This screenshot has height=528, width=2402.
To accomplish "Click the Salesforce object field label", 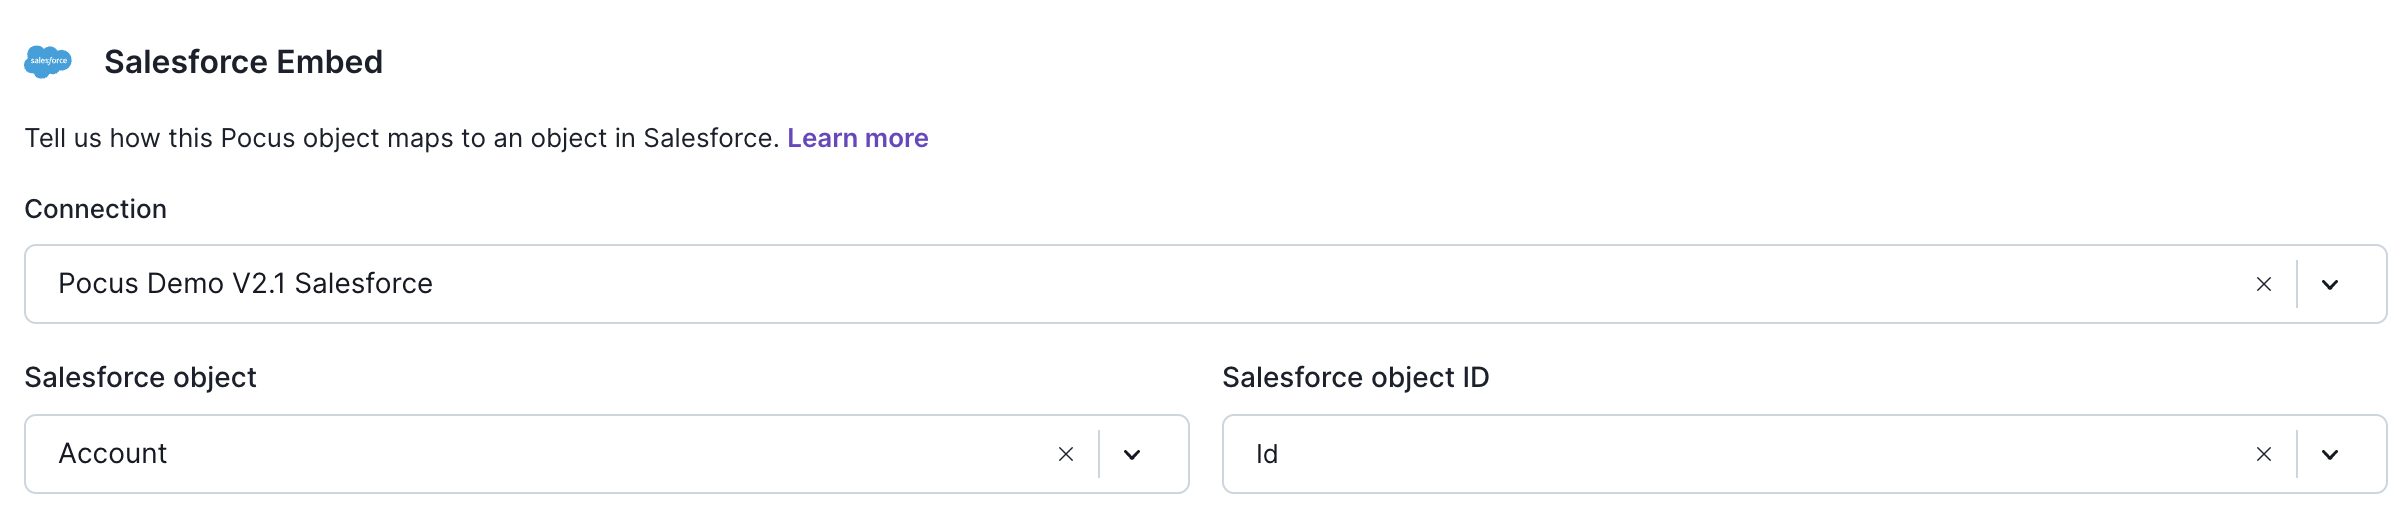I will point(140,377).
